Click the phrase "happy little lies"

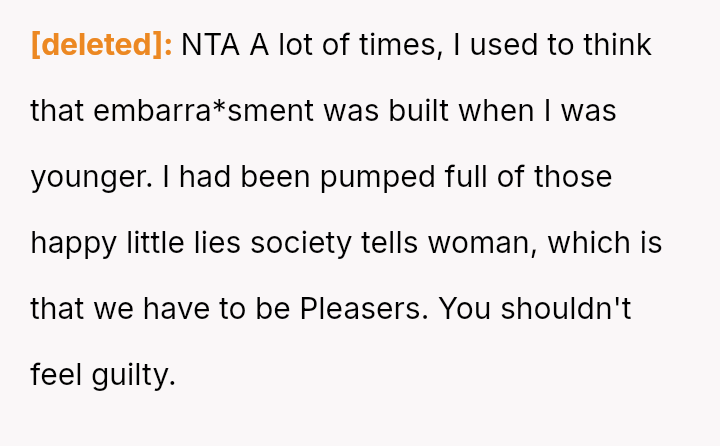tap(137, 243)
